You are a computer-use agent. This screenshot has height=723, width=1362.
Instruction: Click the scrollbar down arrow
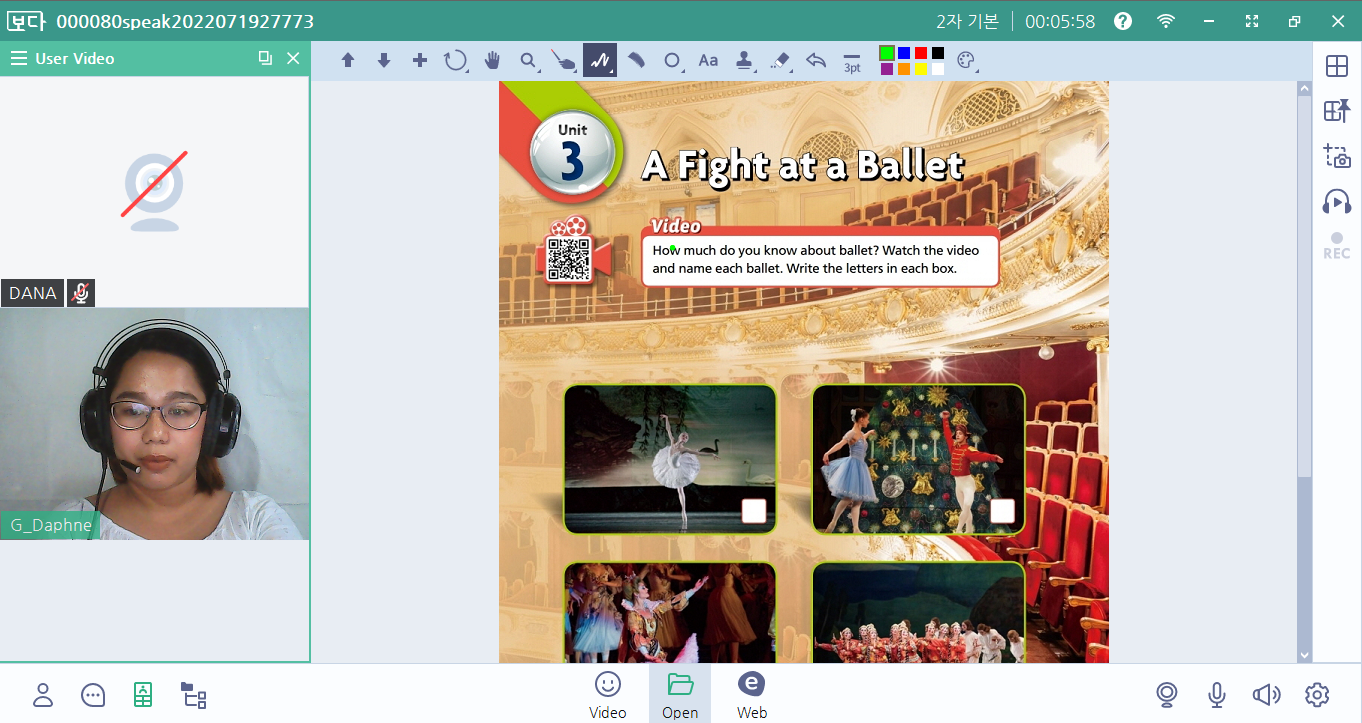(x=1304, y=655)
